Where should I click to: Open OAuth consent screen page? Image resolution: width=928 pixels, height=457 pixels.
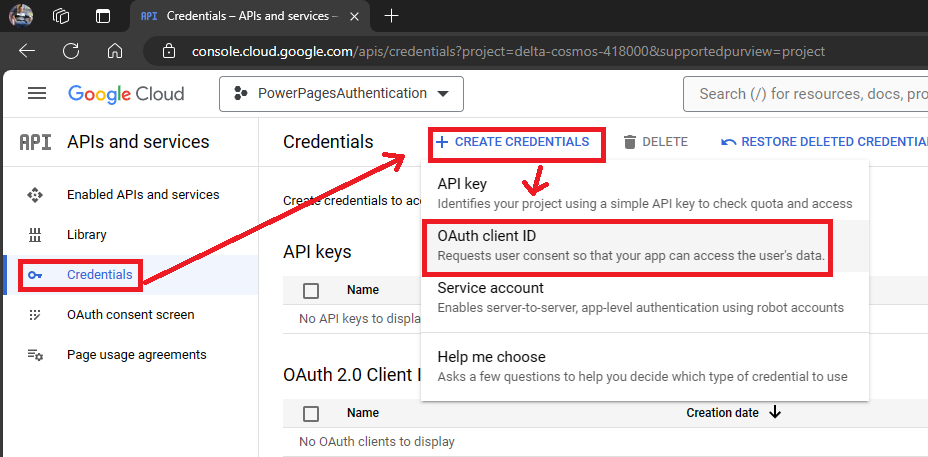pos(130,314)
